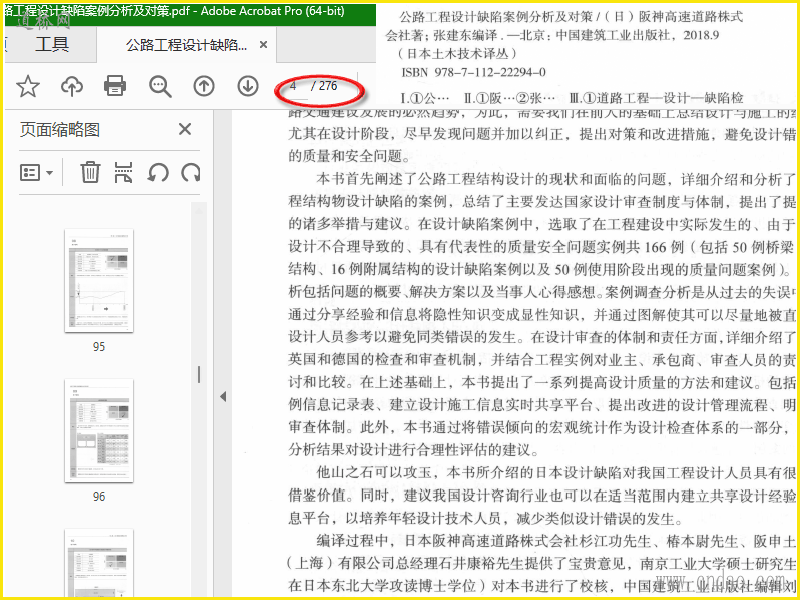Click the extract pages scissors icon

123,172
